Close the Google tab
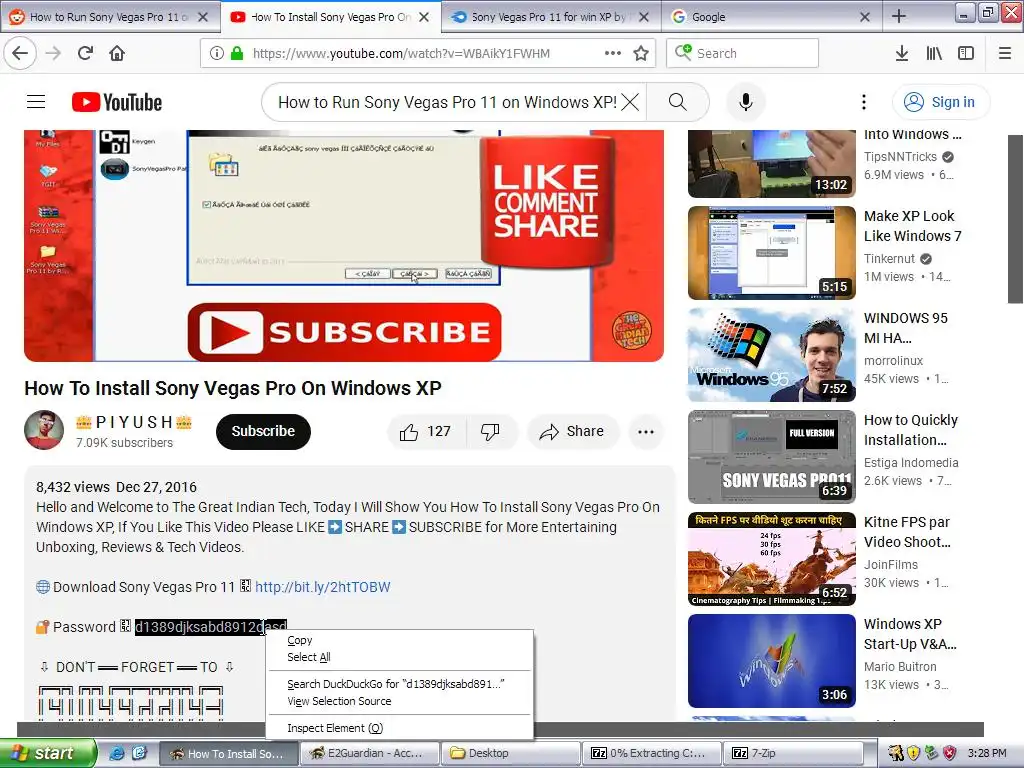Screen dimensions: 1024x768 click(865, 17)
